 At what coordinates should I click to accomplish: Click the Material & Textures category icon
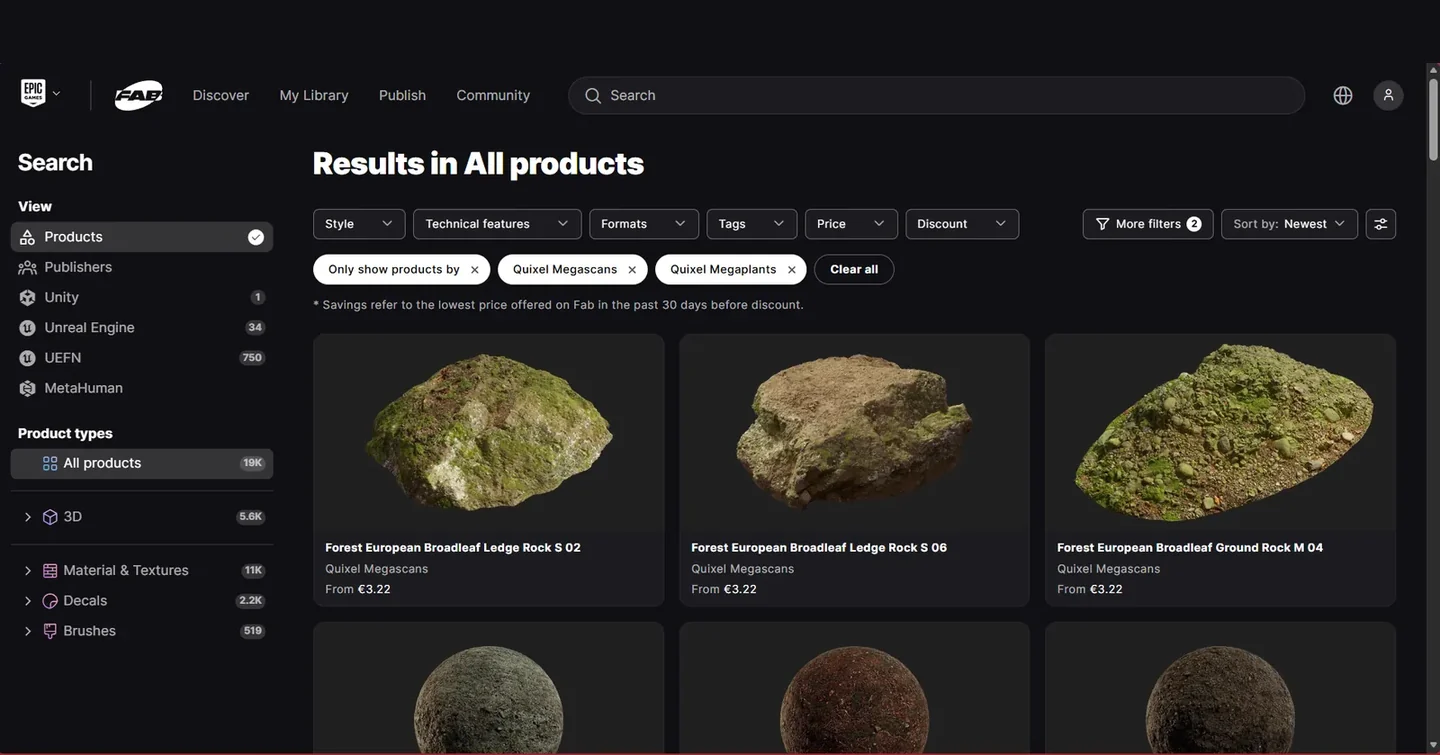click(50, 571)
